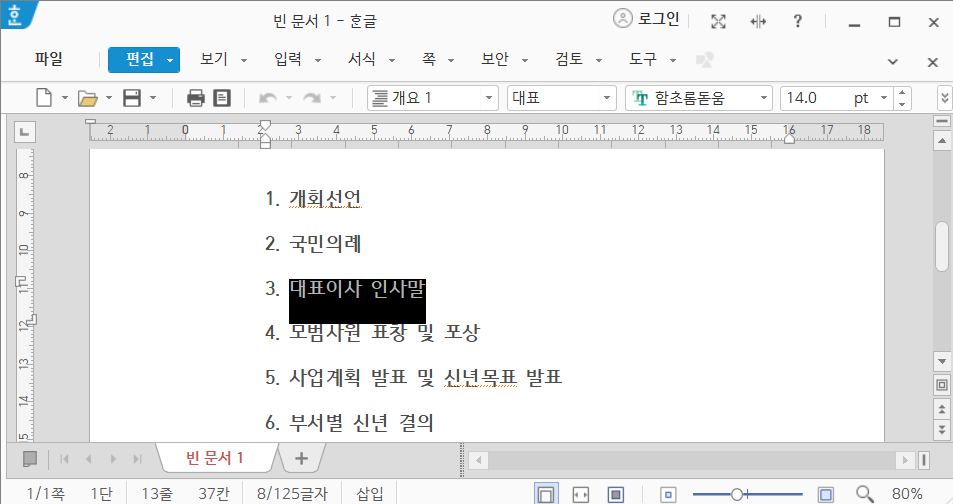Click vertical scrollbar down arrow
The width and height of the screenshot is (953, 504).
click(x=942, y=362)
